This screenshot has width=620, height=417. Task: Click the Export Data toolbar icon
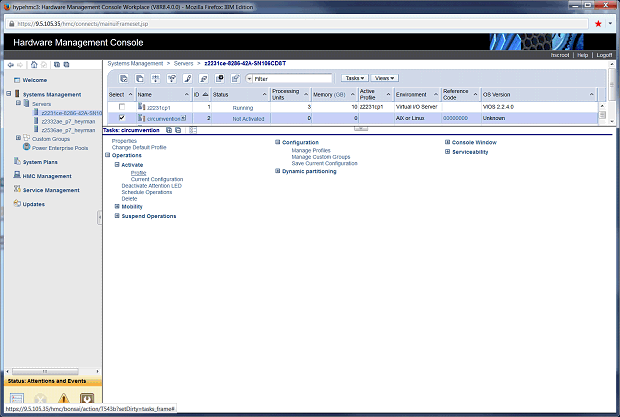235,79
